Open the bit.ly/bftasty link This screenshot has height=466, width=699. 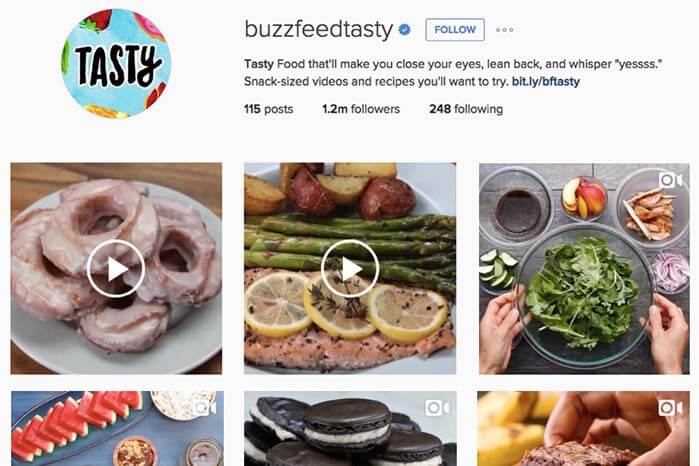pyautogui.click(x=546, y=82)
